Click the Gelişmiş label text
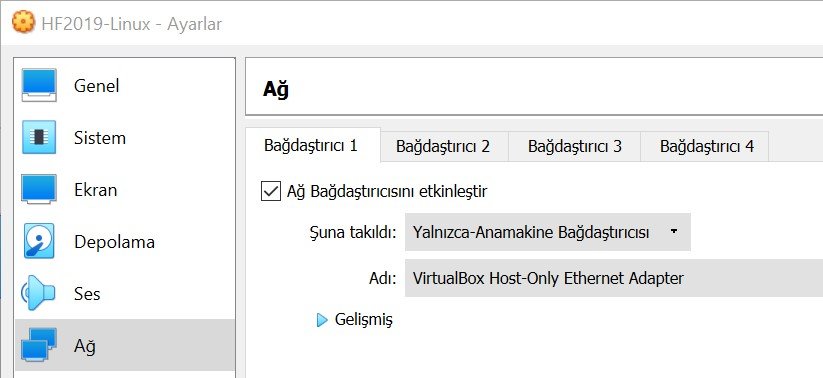823x378 pixels. coord(363,319)
